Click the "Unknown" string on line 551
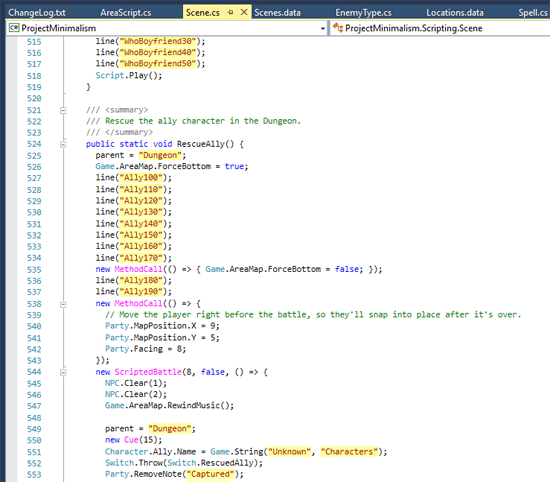This screenshot has width=550, height=482. pos(289,451)
